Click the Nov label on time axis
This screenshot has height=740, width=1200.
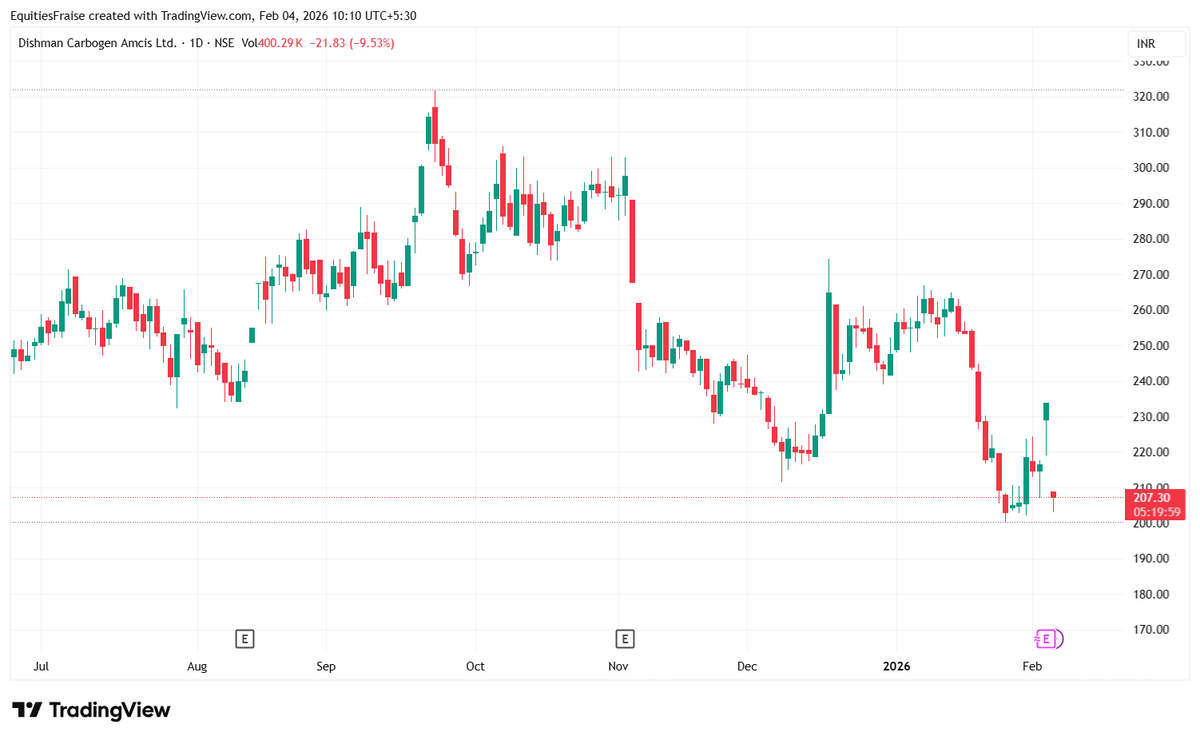coord(618,666)
